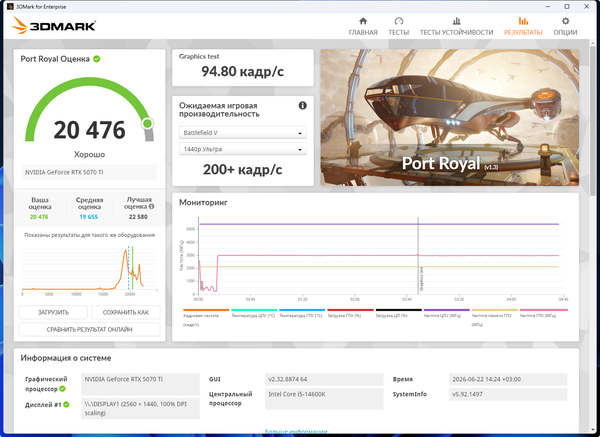Open the ГЛАВНАЯ home icon
The height and width of the screenshot is (437, 600).
click(363, 21)
